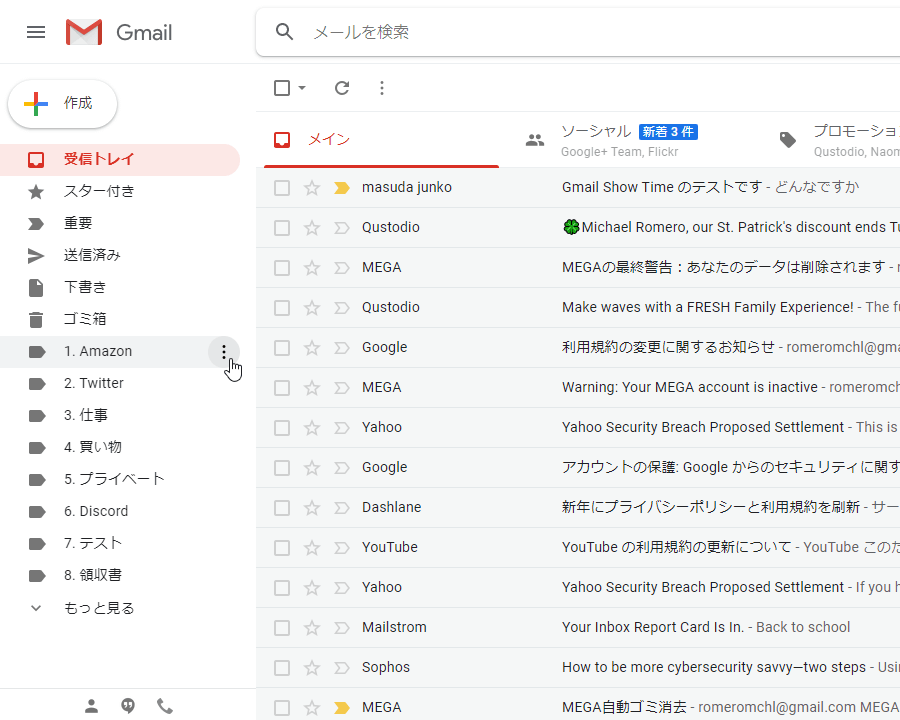Open the phone calls icon
Viewport: 900px width, 720px height.
[165, 706]
